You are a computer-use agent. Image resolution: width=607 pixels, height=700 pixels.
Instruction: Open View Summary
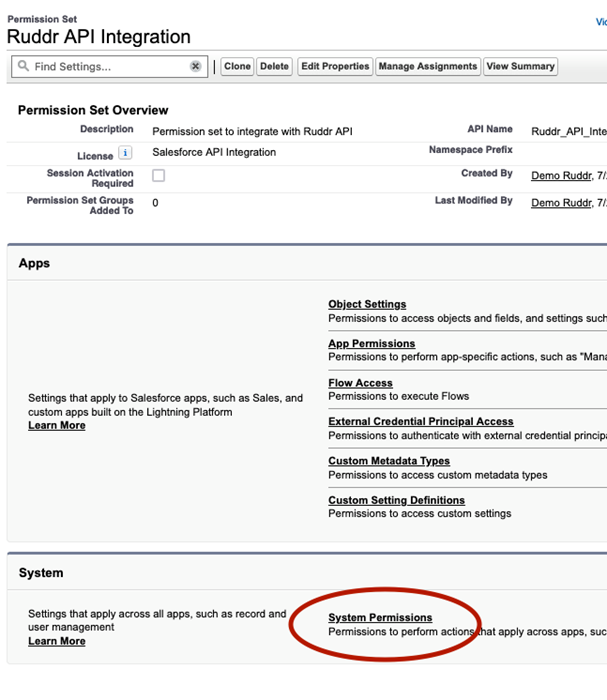click(520, 67)
